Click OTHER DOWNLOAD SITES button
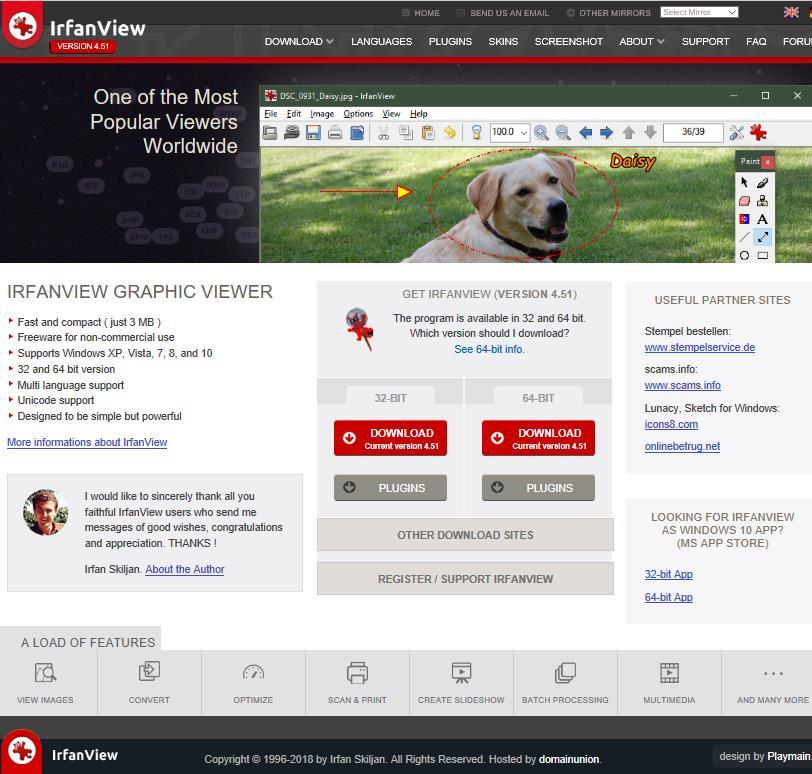 (x=465, y=535)
